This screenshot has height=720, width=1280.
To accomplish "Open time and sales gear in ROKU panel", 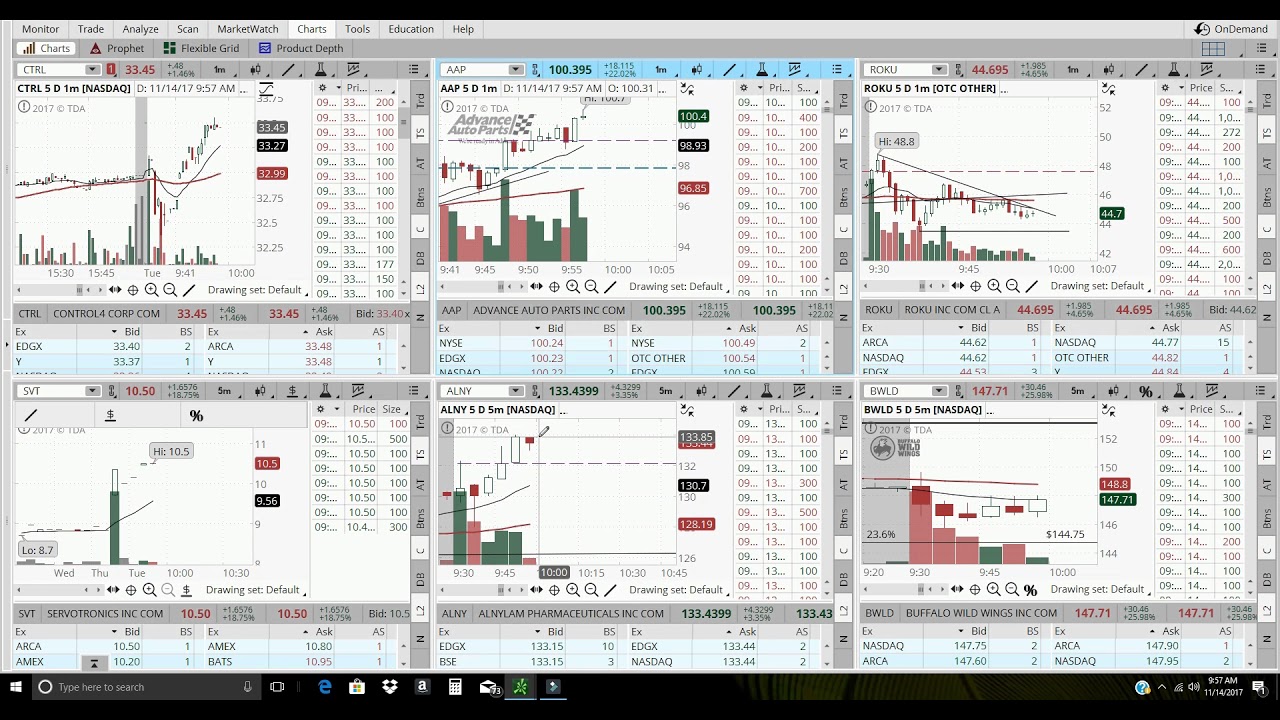I will [x=1166, y=87].
